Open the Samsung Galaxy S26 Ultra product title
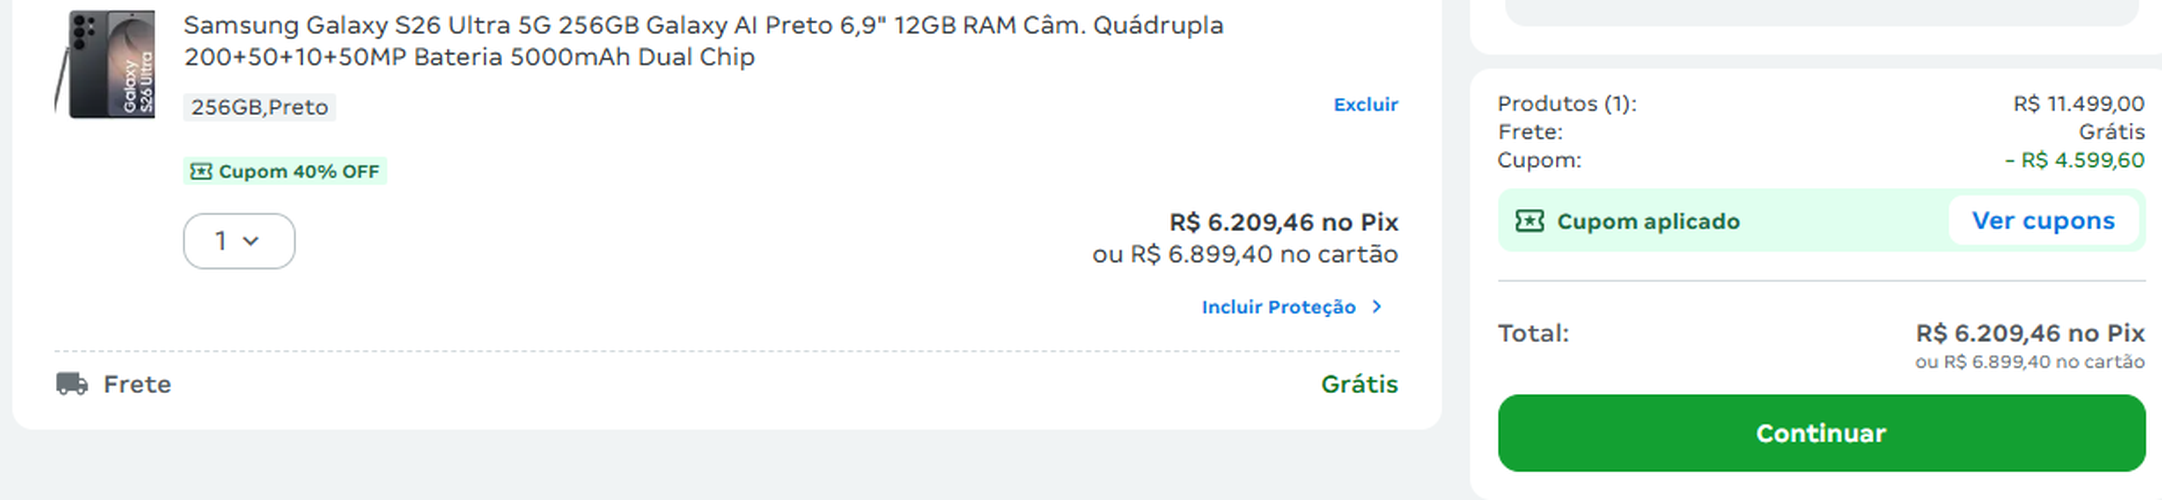Image resolution: width=2162 pixels, height=500 pixels. click(x=703, y=41)
